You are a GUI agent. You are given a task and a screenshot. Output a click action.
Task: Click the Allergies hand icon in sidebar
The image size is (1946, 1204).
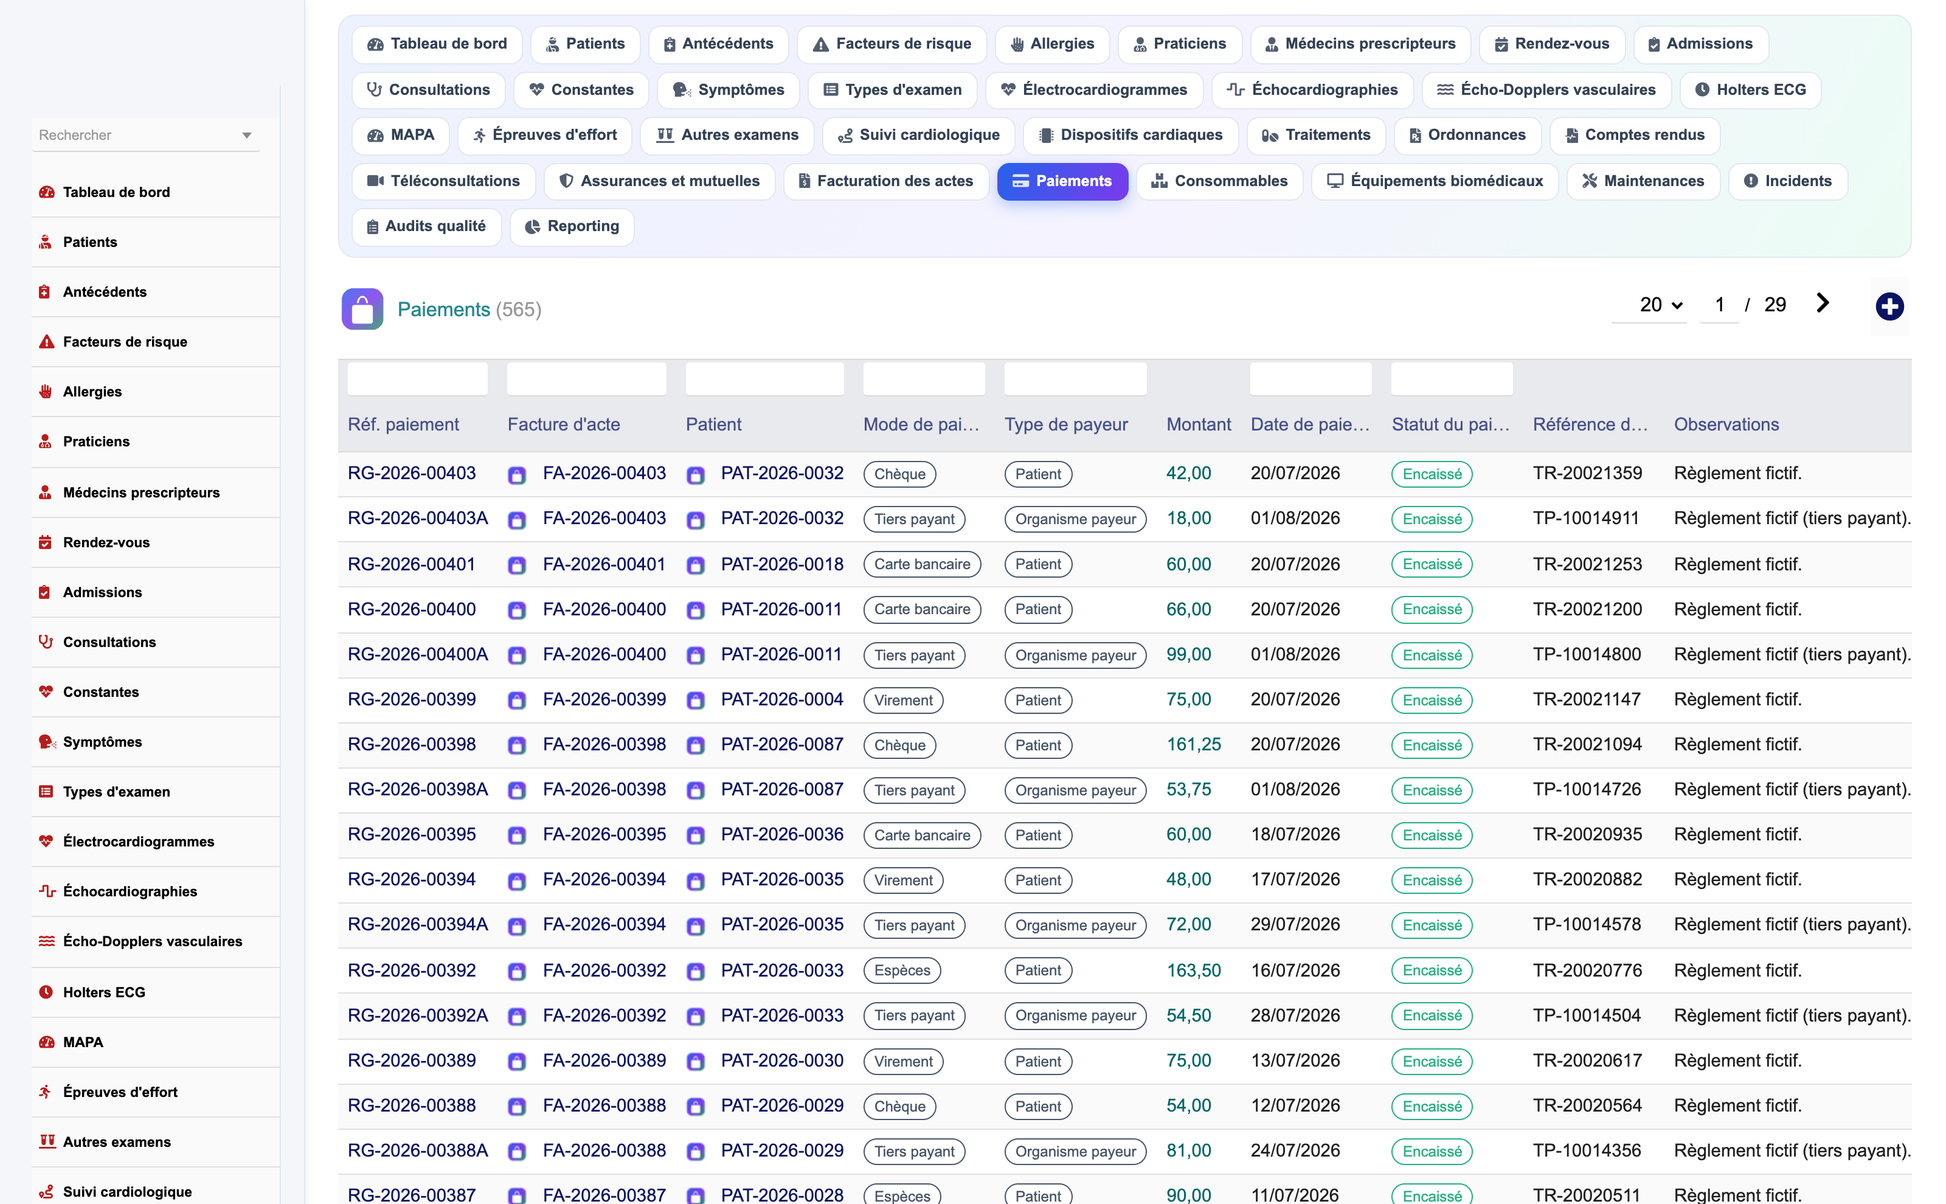click(x=46, y=392)
